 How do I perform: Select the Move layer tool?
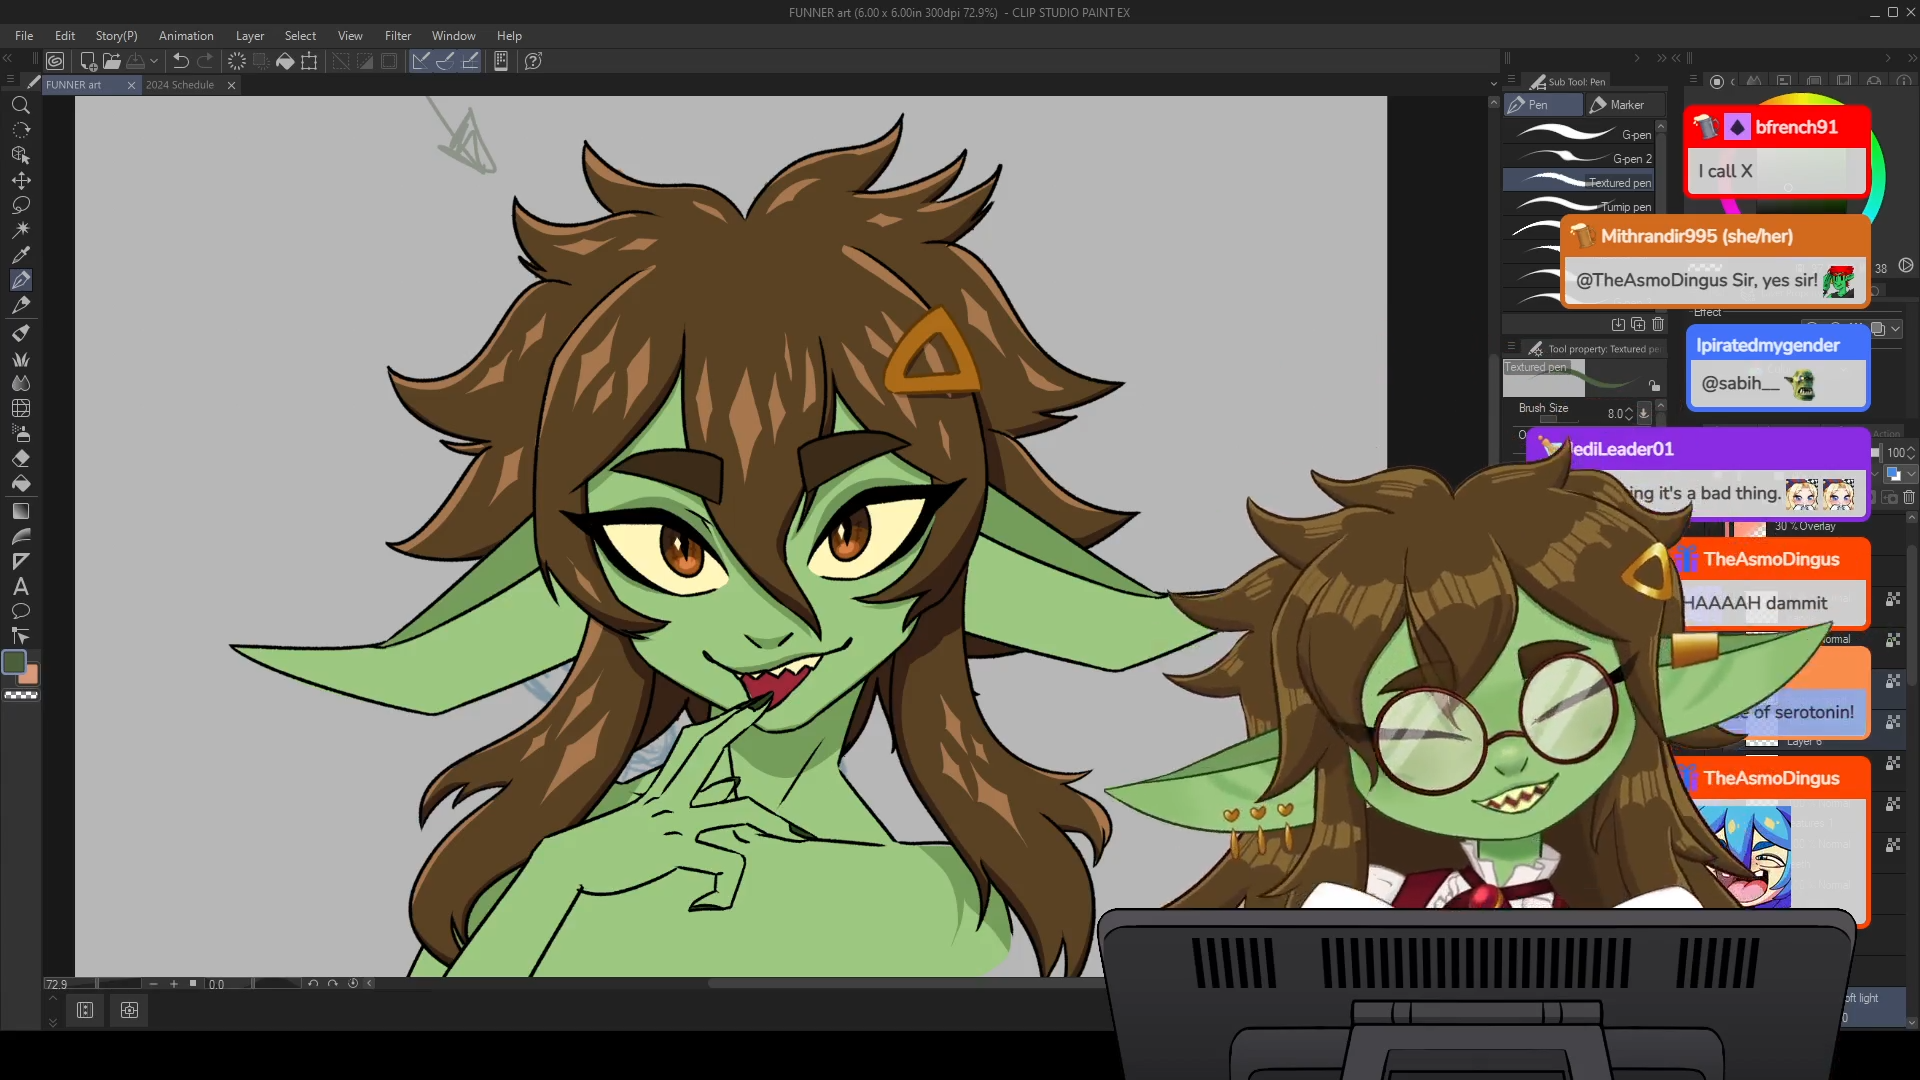pos(20,180)
